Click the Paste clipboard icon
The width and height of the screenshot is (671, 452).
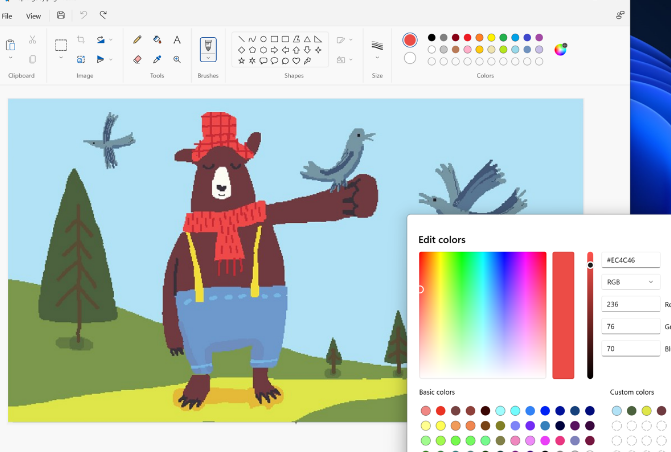coord(11,45)
